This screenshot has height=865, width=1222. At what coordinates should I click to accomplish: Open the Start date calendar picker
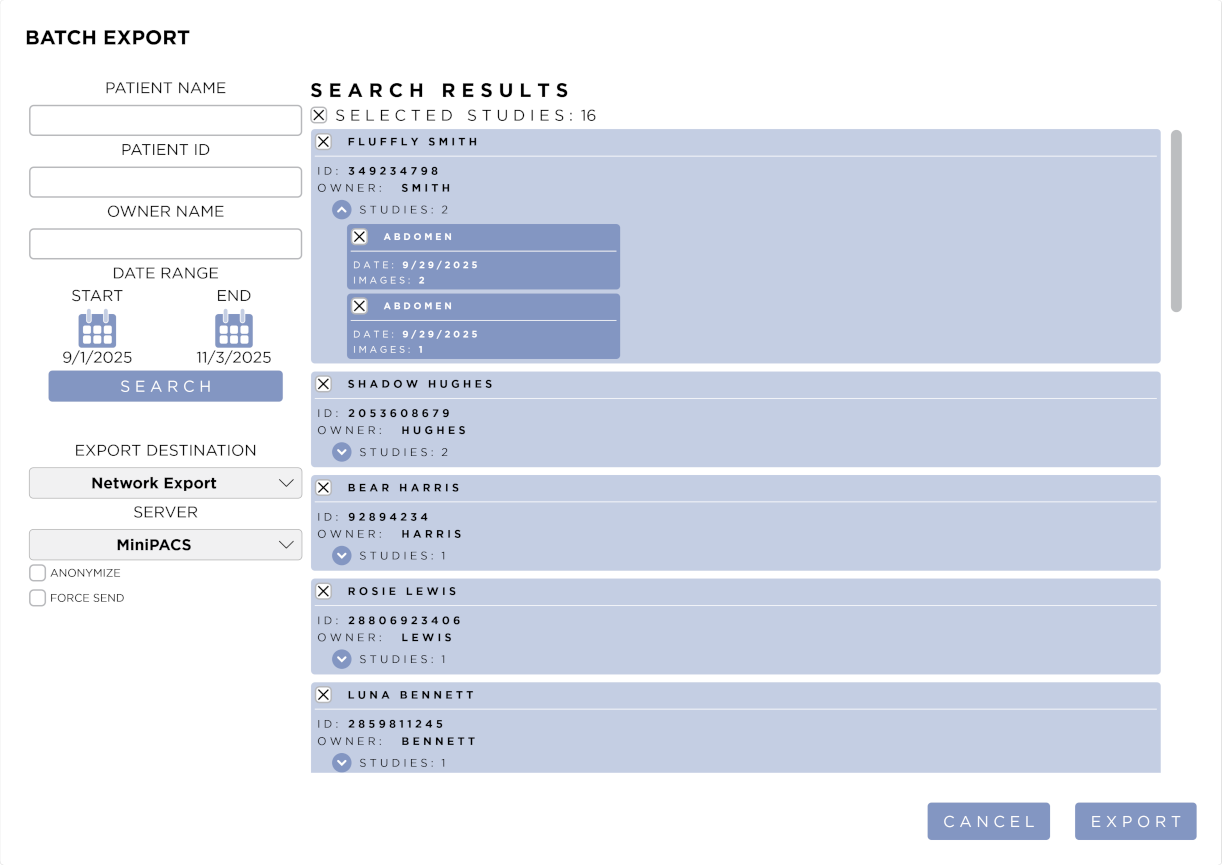[x=97, y=330]
